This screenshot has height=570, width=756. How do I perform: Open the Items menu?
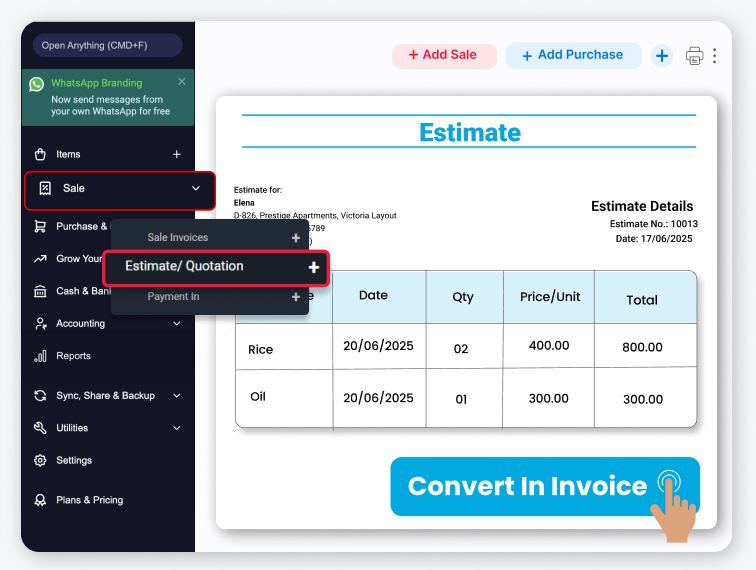pos(68,154)
